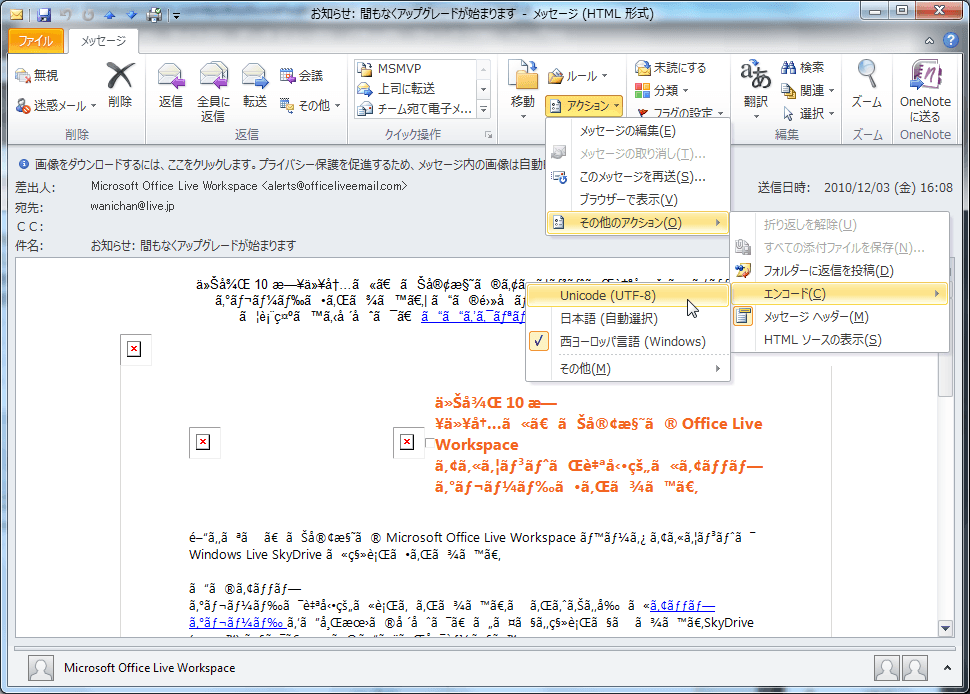
Task: Expand その他のアクション(O) submenu
Action: 638,223
